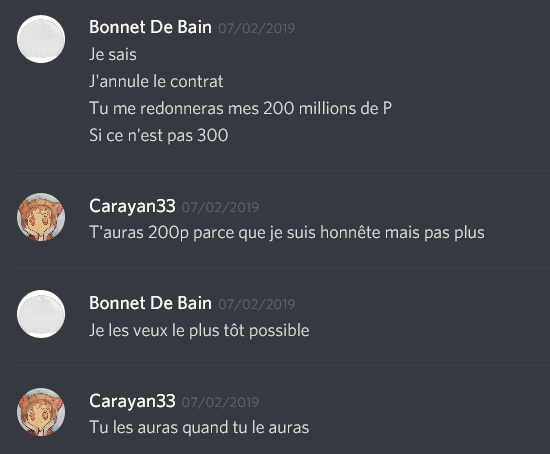Click timestamp of "Tu les auras quand" message
Screen dimensions: 550x454
tap(220, 402)
